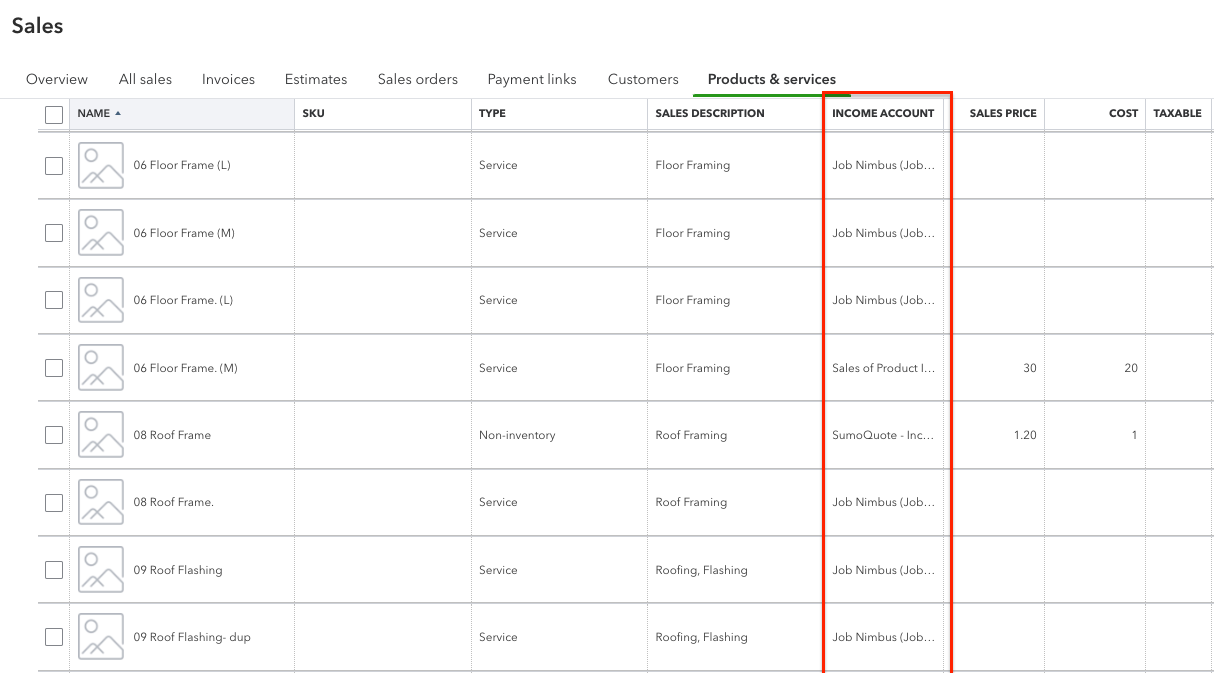This screenshot has width=1214, height=673.
Task: Click the sort arrow beside NAME header
Action: [118, 113]
